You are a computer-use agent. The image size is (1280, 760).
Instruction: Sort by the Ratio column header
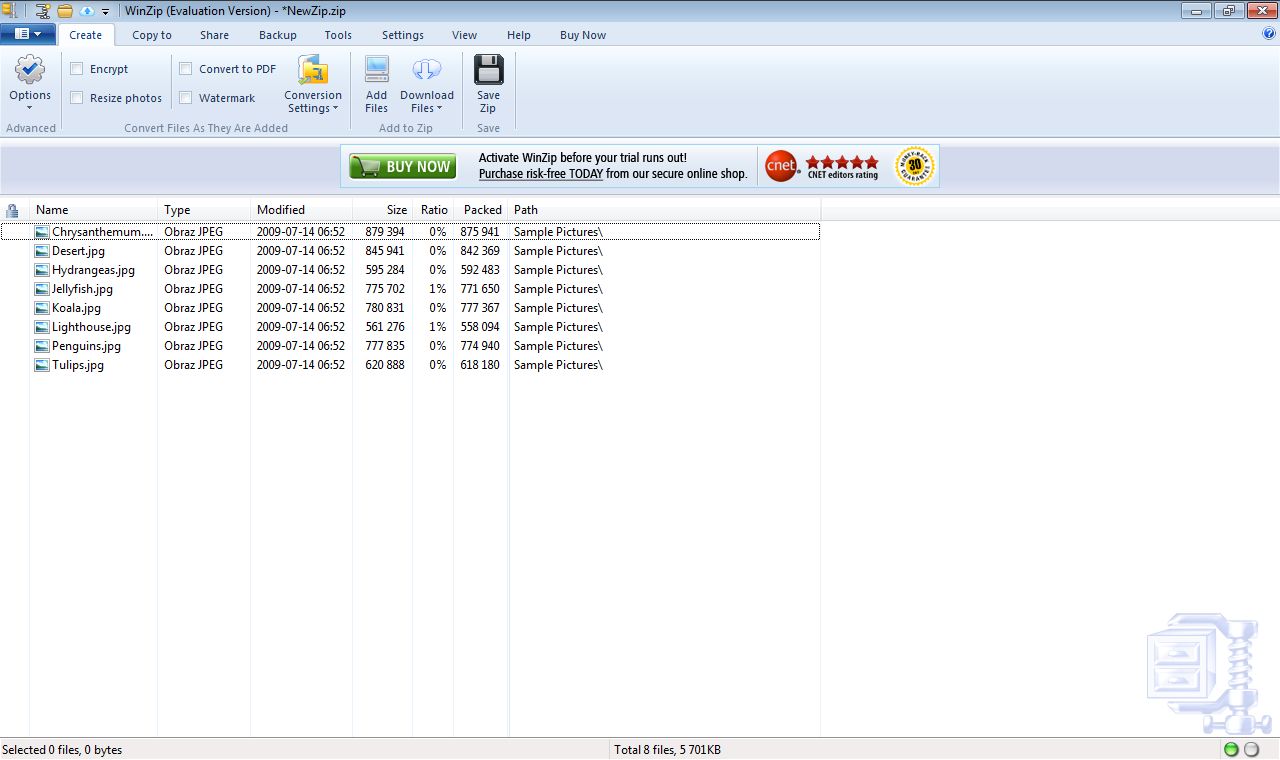tap(433, 210)
